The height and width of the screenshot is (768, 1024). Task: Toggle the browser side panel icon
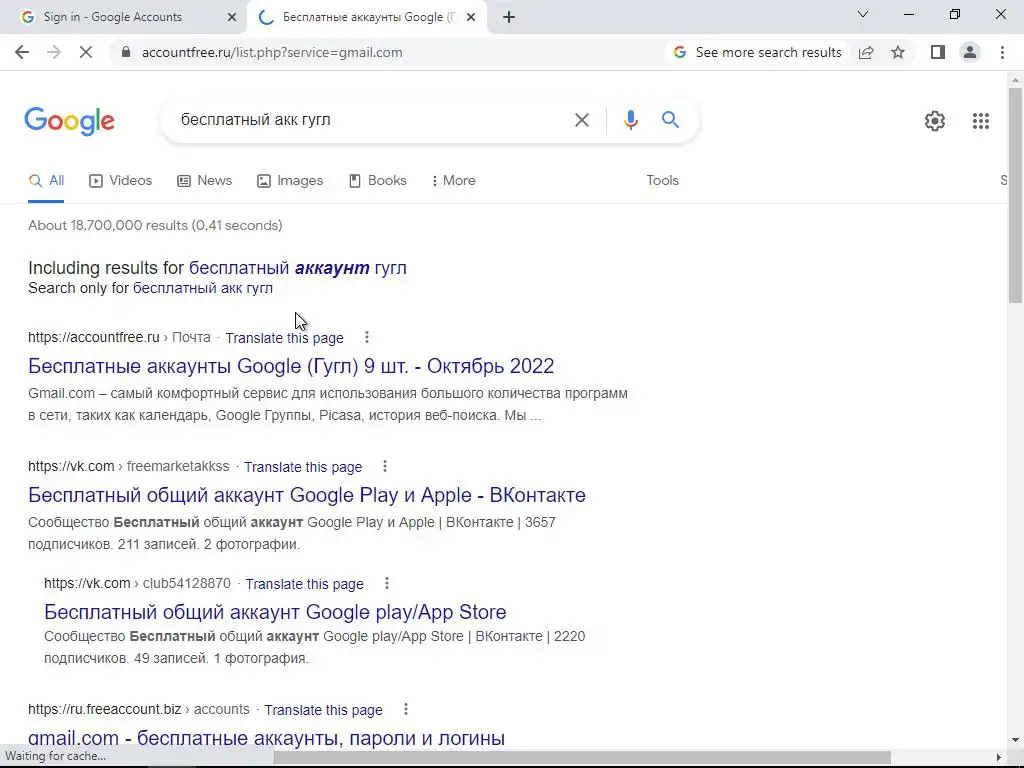(x=938, y=52)
